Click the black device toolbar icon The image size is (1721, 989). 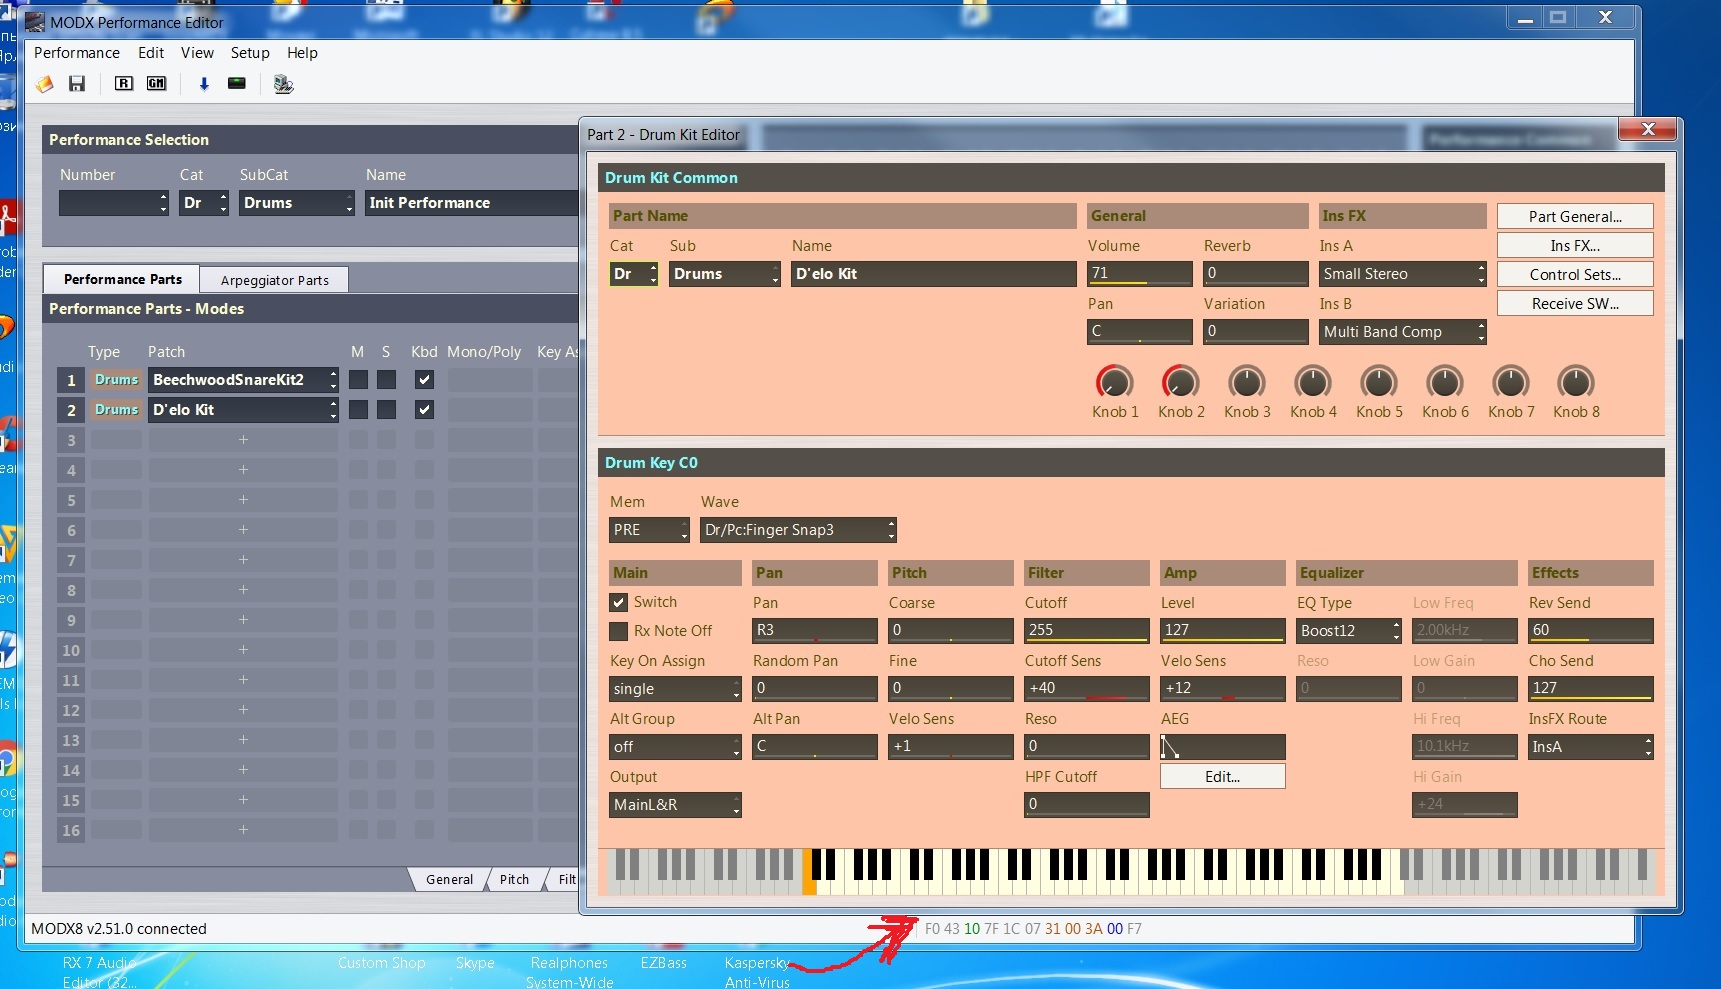click(237, 83)
